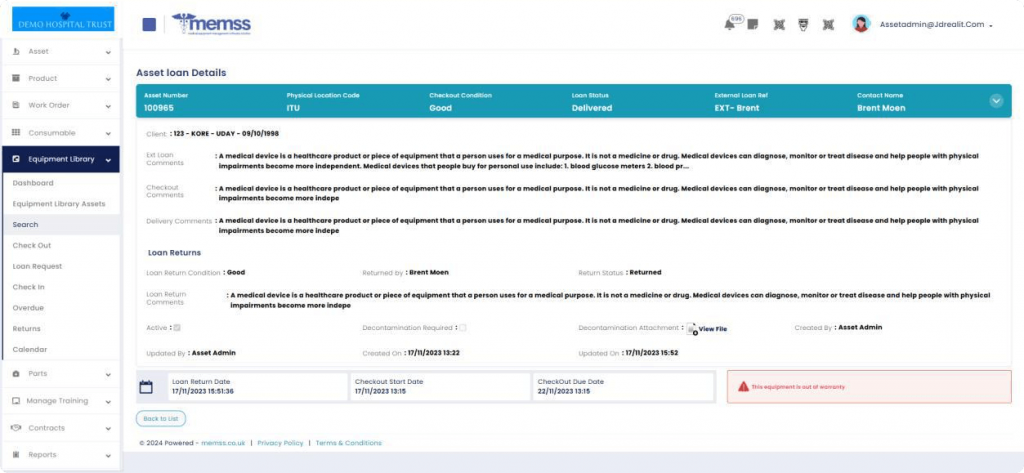This screenshot has width=1024, height=473.
Task: Click the calendar icon beside Loan Return Date
Action: (146, 387)
